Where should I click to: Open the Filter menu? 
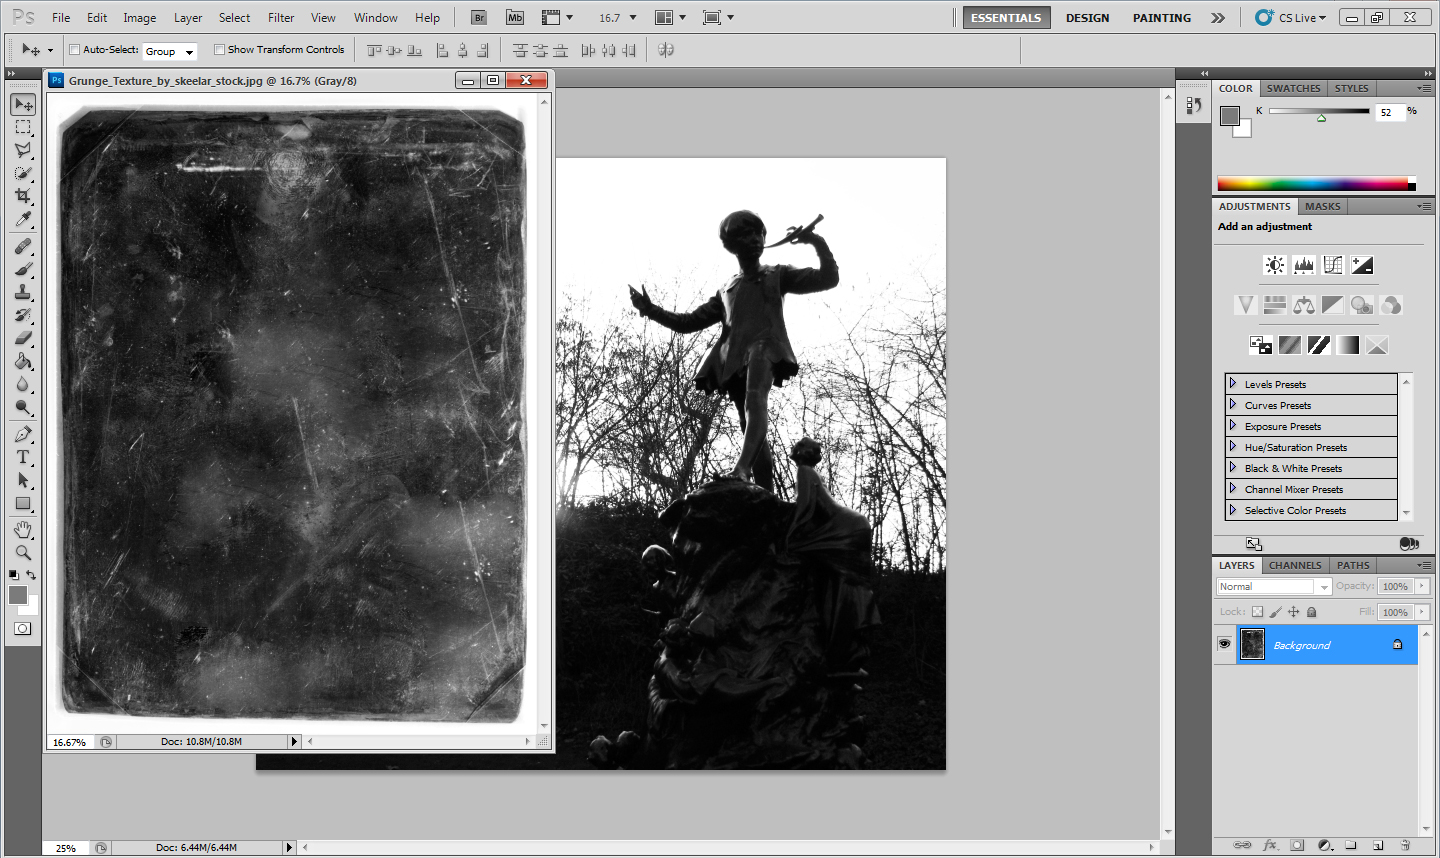click(281, 18)
